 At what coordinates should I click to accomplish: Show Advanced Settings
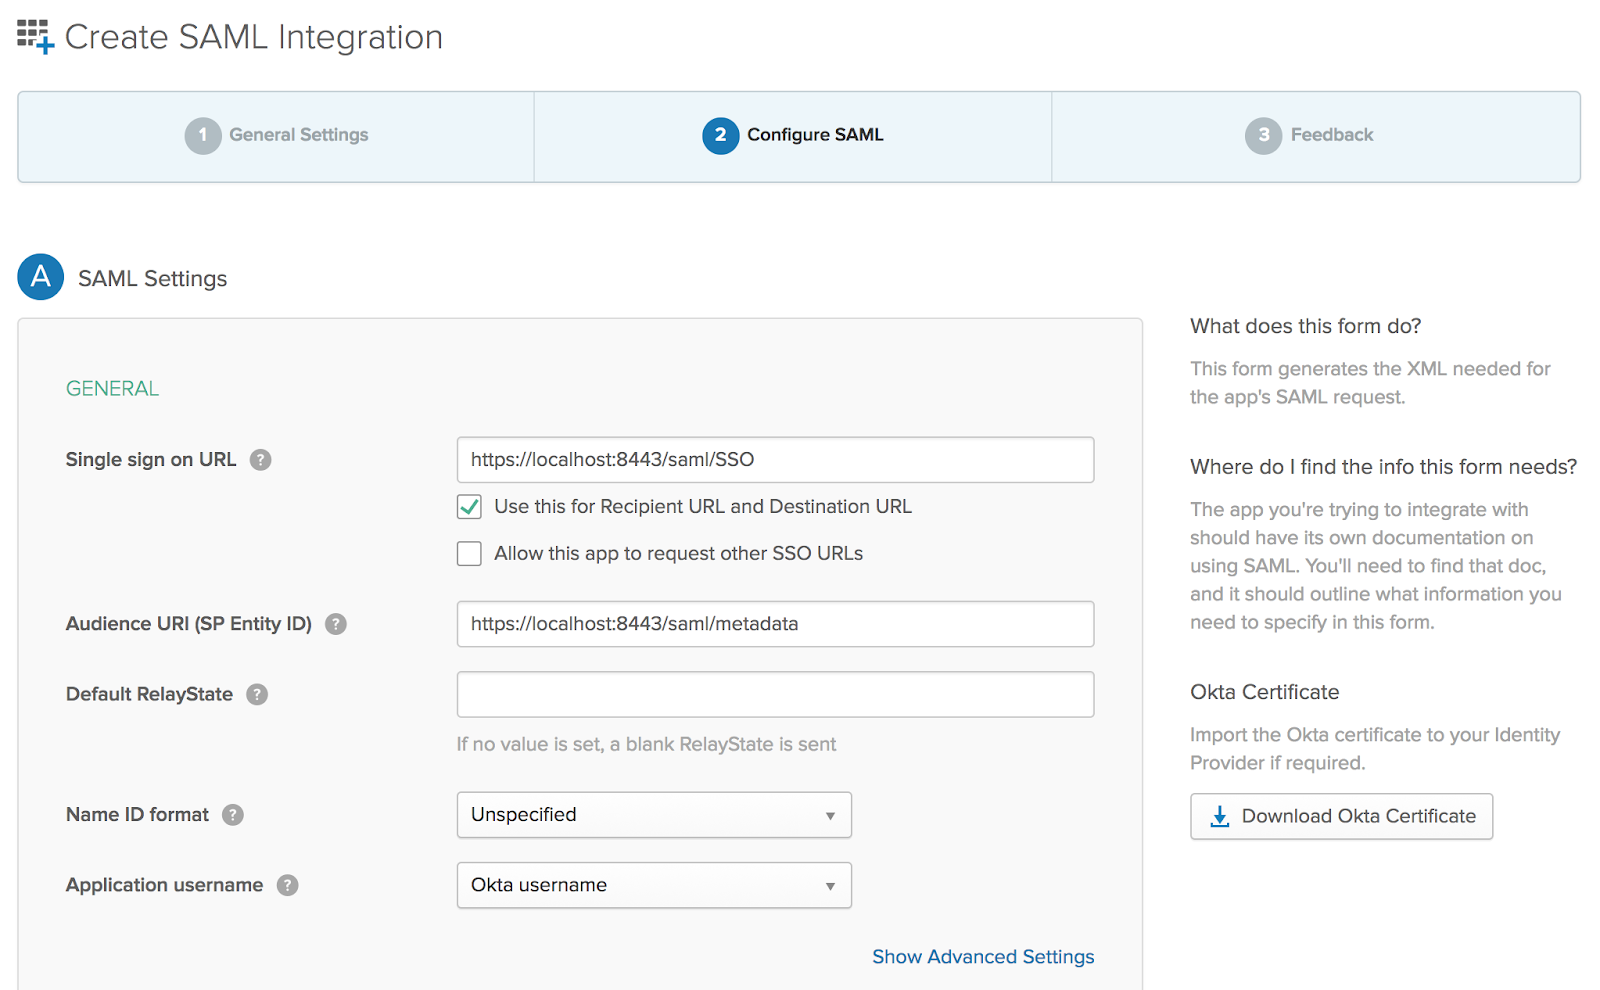pyautogui.click(x=982, y=956)
